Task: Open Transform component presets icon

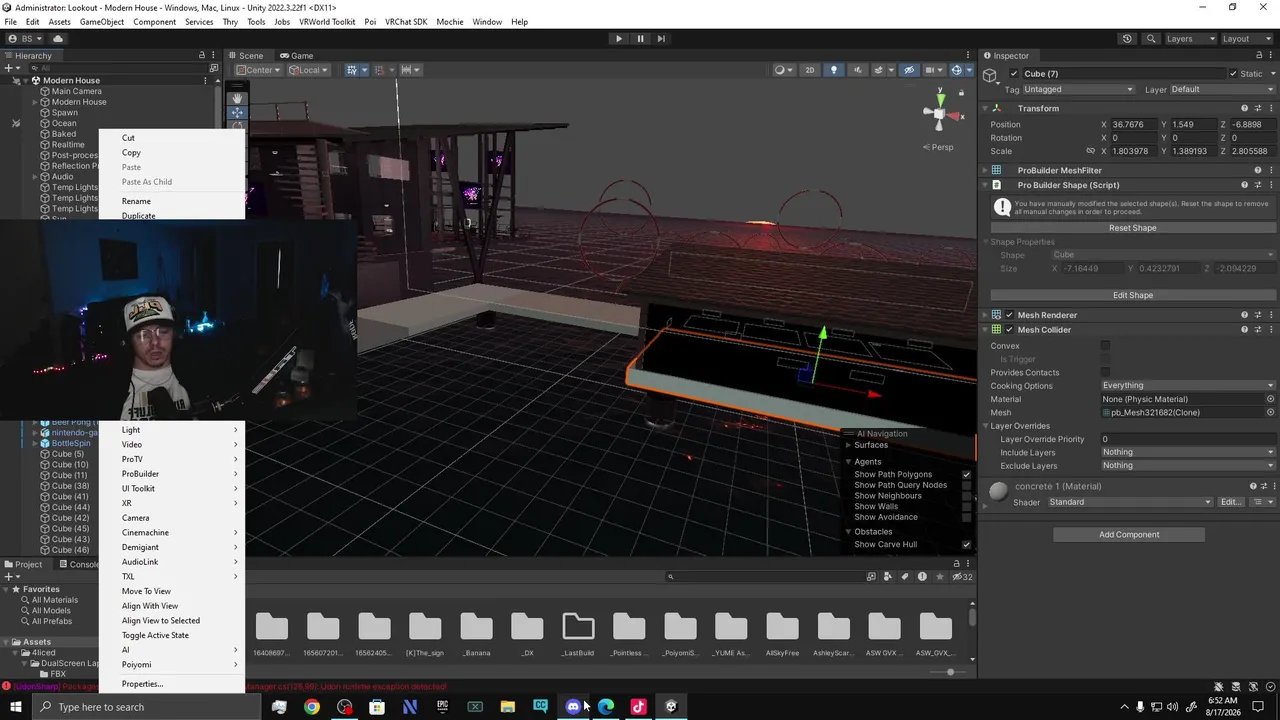Action: 1257,108
